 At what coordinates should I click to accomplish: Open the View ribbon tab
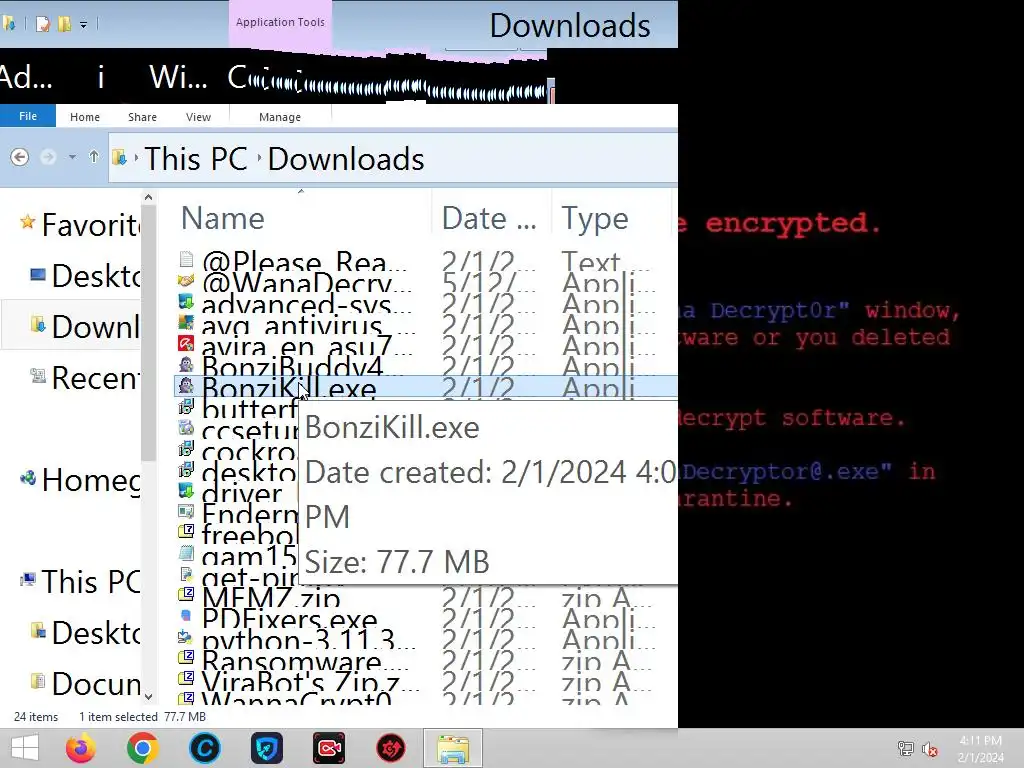tap(198, 117)
